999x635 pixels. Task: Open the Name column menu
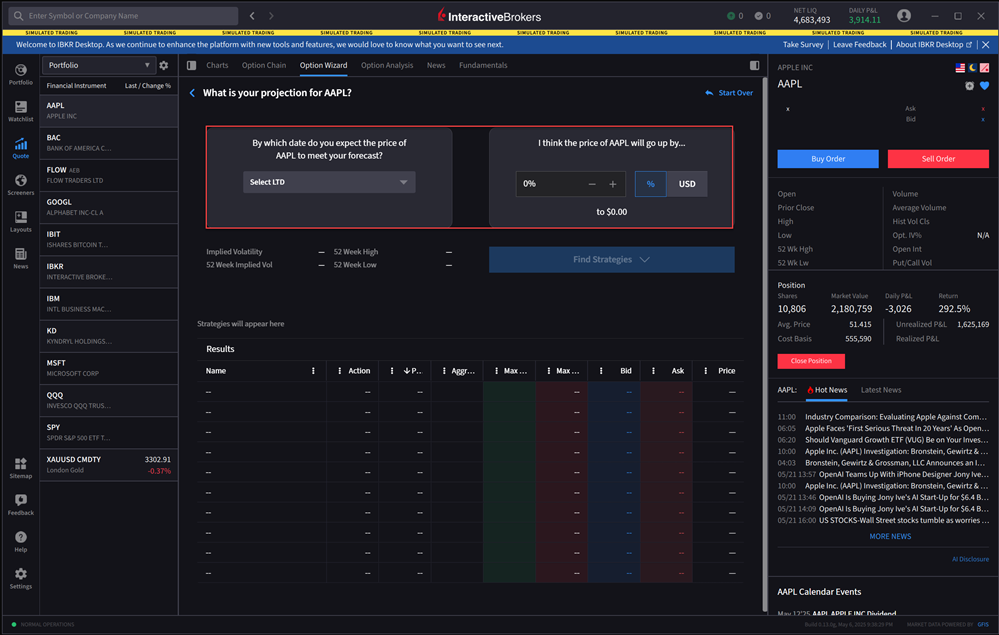313,371
